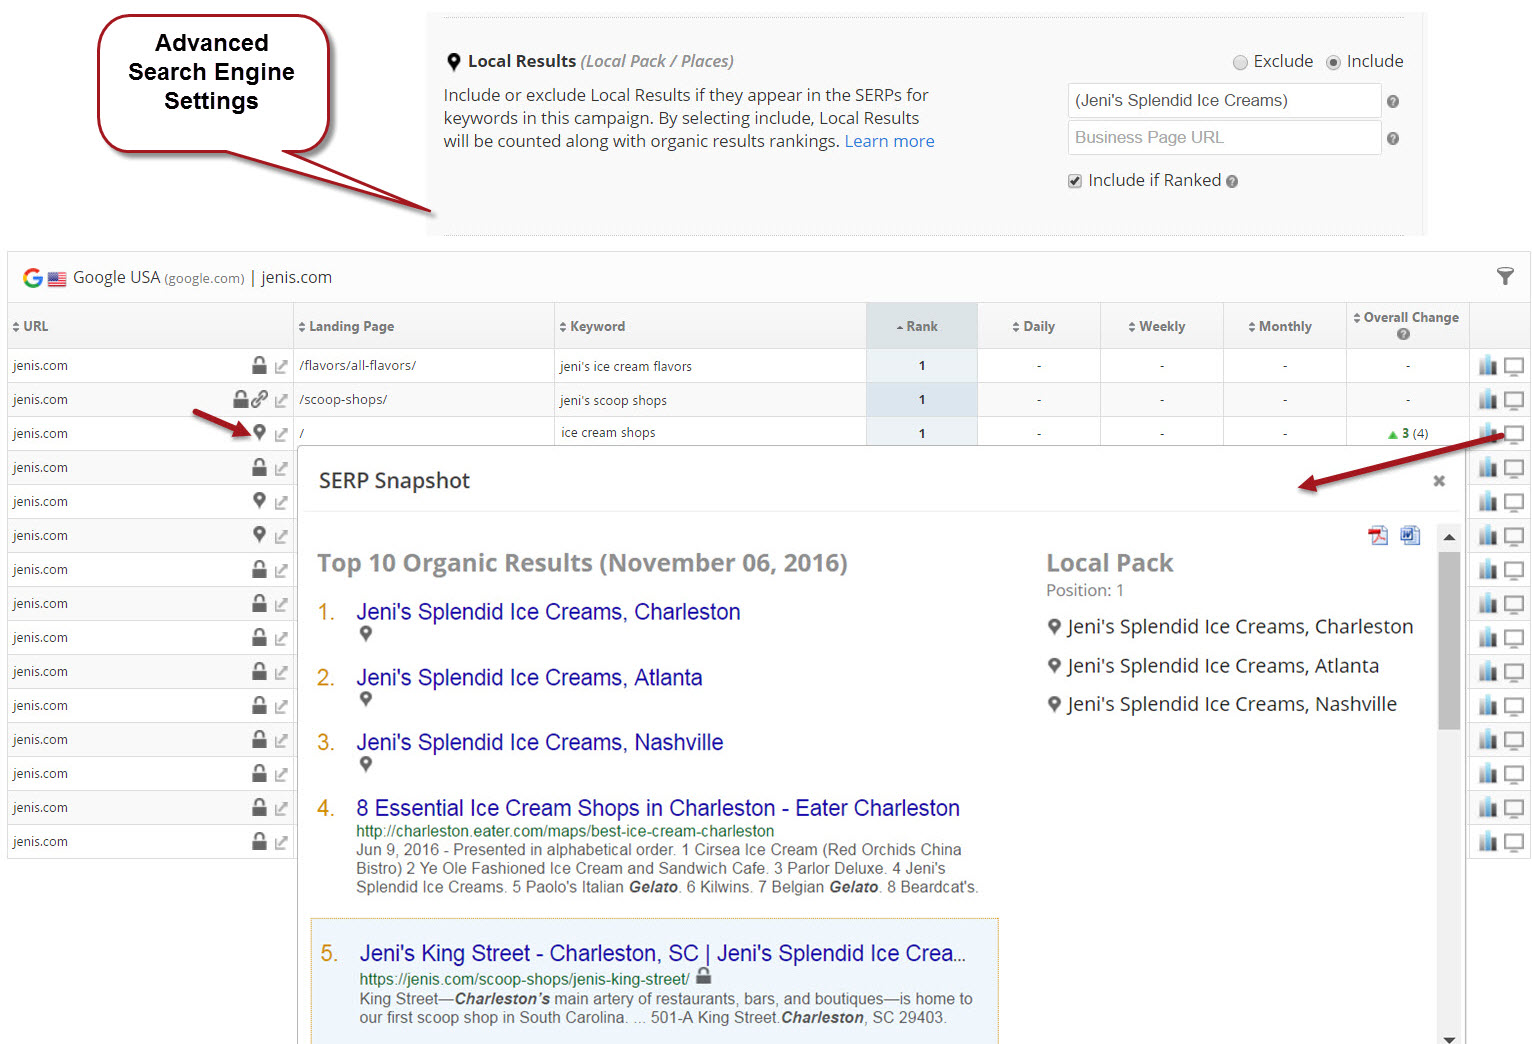
Task: Select the Include radio button
Action: [x=1333, y=62]
